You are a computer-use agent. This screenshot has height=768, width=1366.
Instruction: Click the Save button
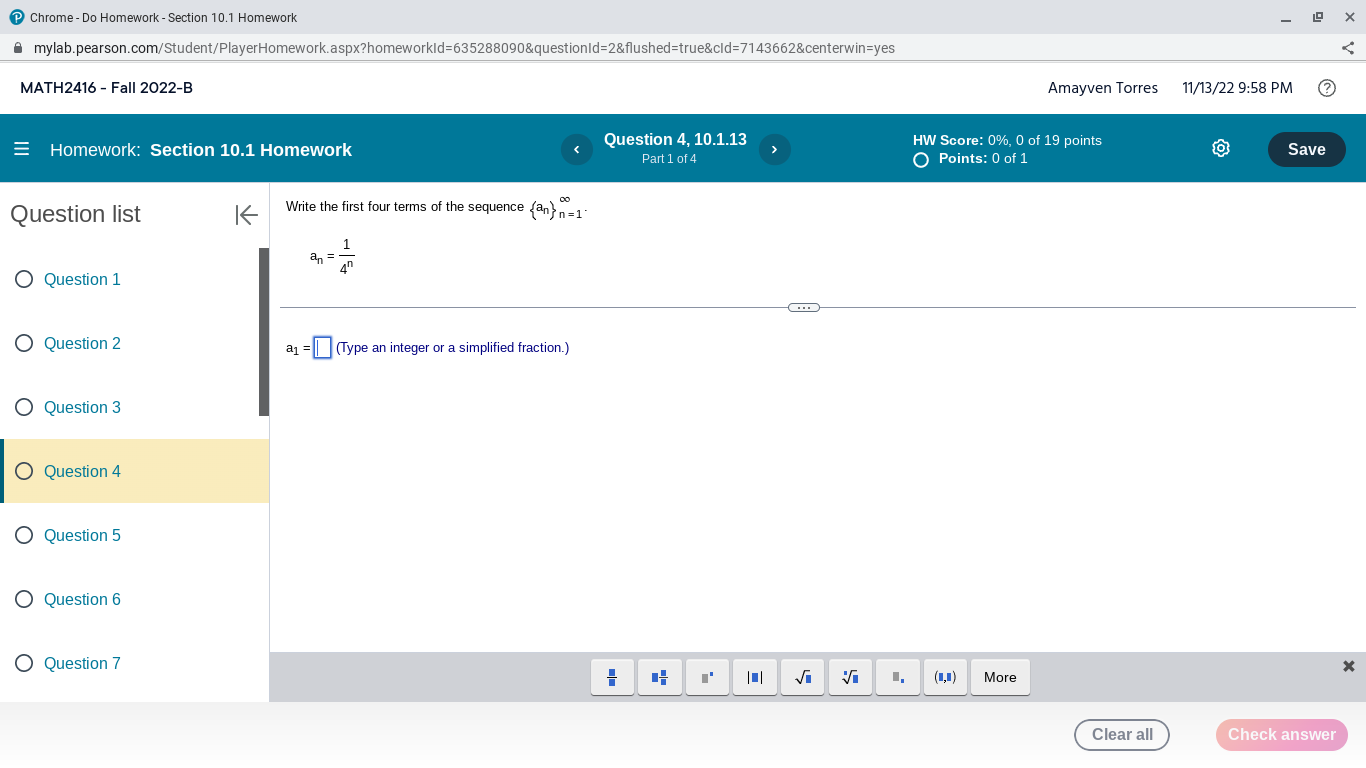1306,148
